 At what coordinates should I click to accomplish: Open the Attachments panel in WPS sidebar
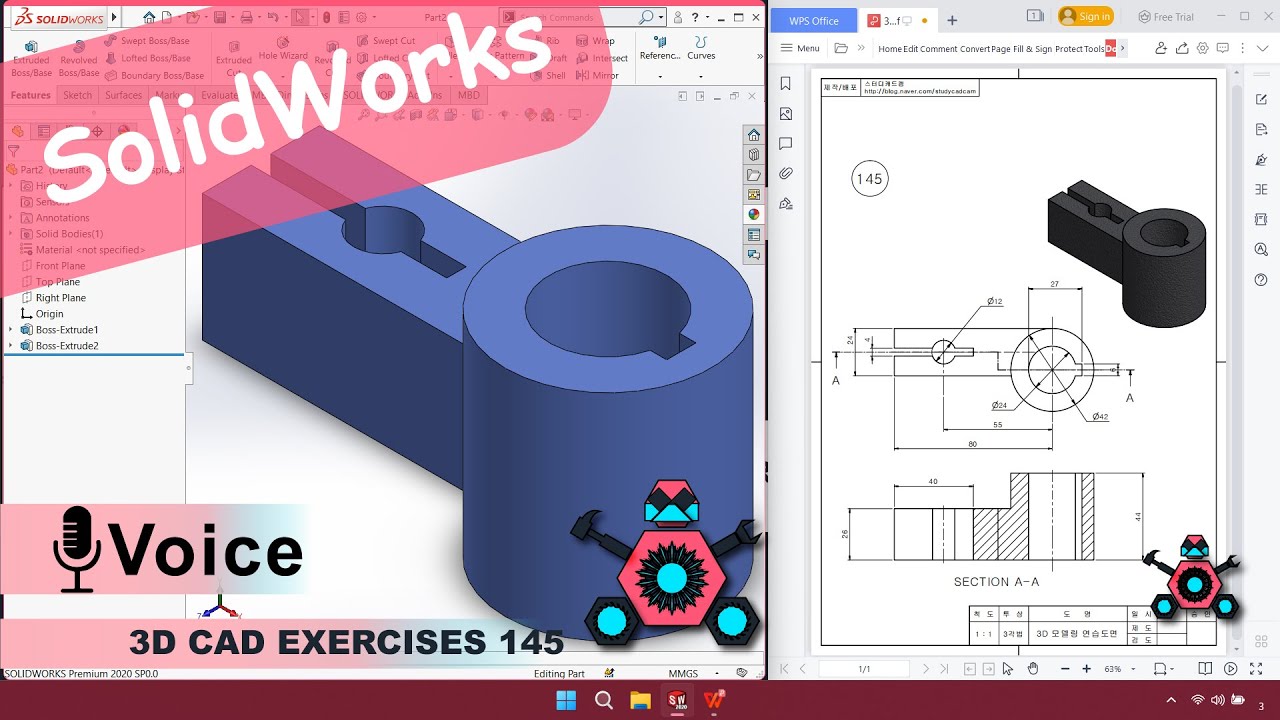[x=786, y=173]
